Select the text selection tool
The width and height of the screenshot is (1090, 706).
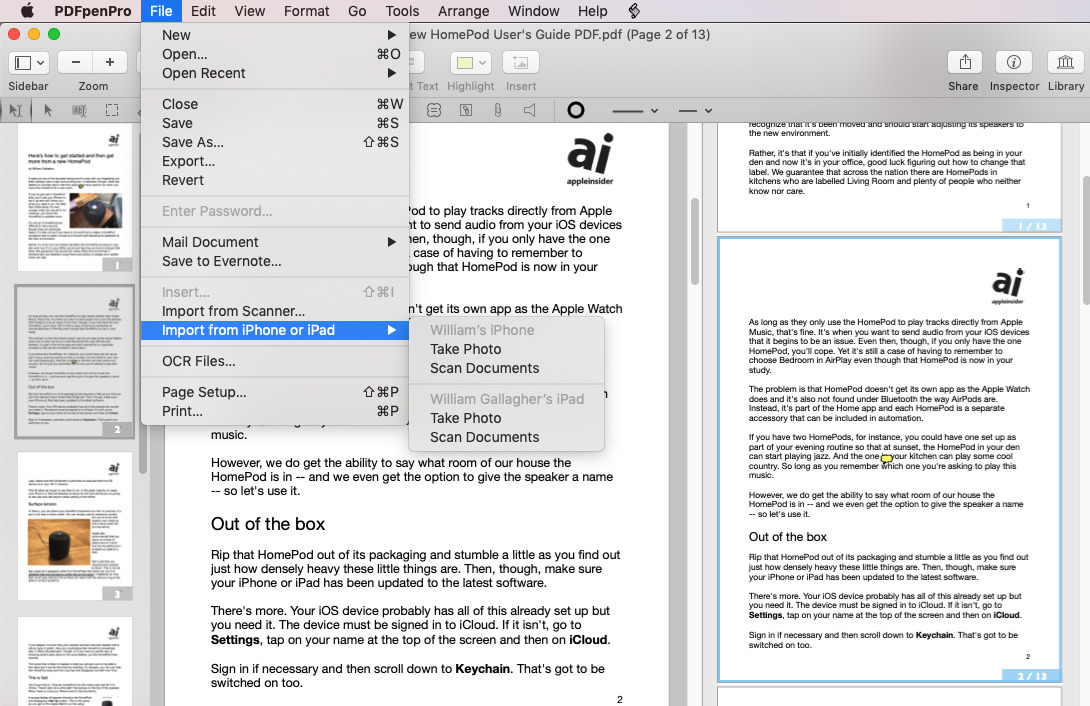(15, 110)
